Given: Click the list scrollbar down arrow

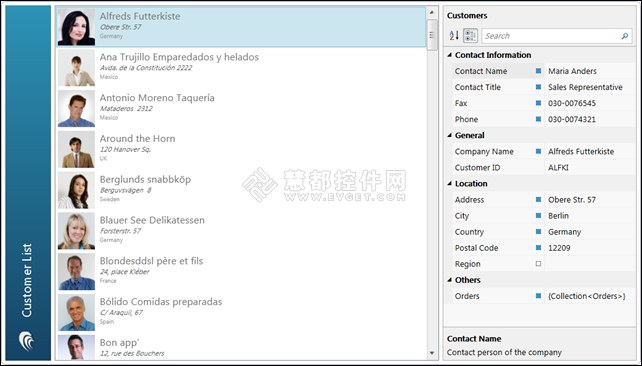Looking at the screenshot, I should tap(432, 353).
